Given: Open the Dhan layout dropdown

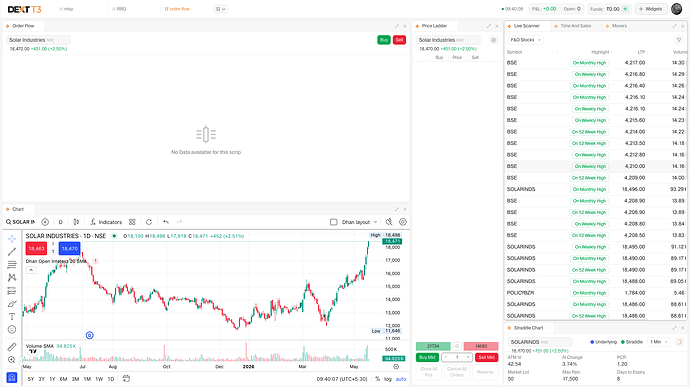Looking at the screenshot, I should (360, 222).
